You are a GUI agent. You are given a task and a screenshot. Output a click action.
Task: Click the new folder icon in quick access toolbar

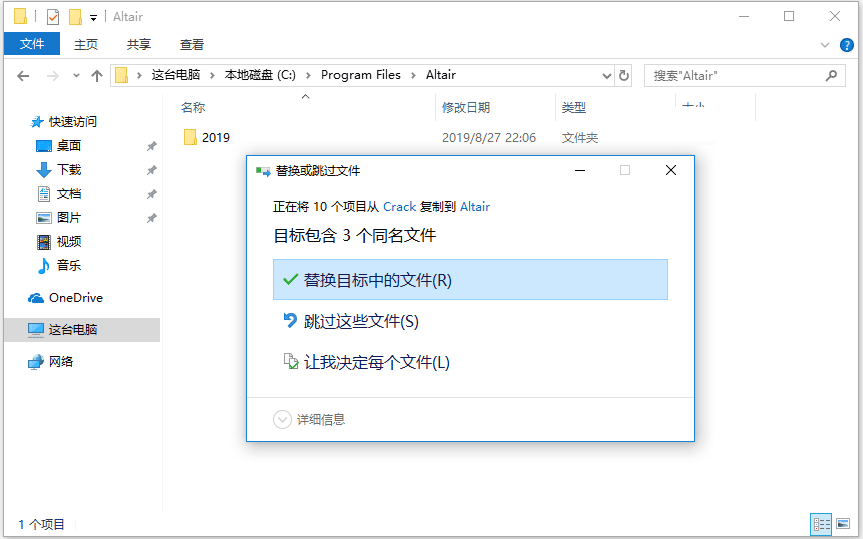click(75, 17)
